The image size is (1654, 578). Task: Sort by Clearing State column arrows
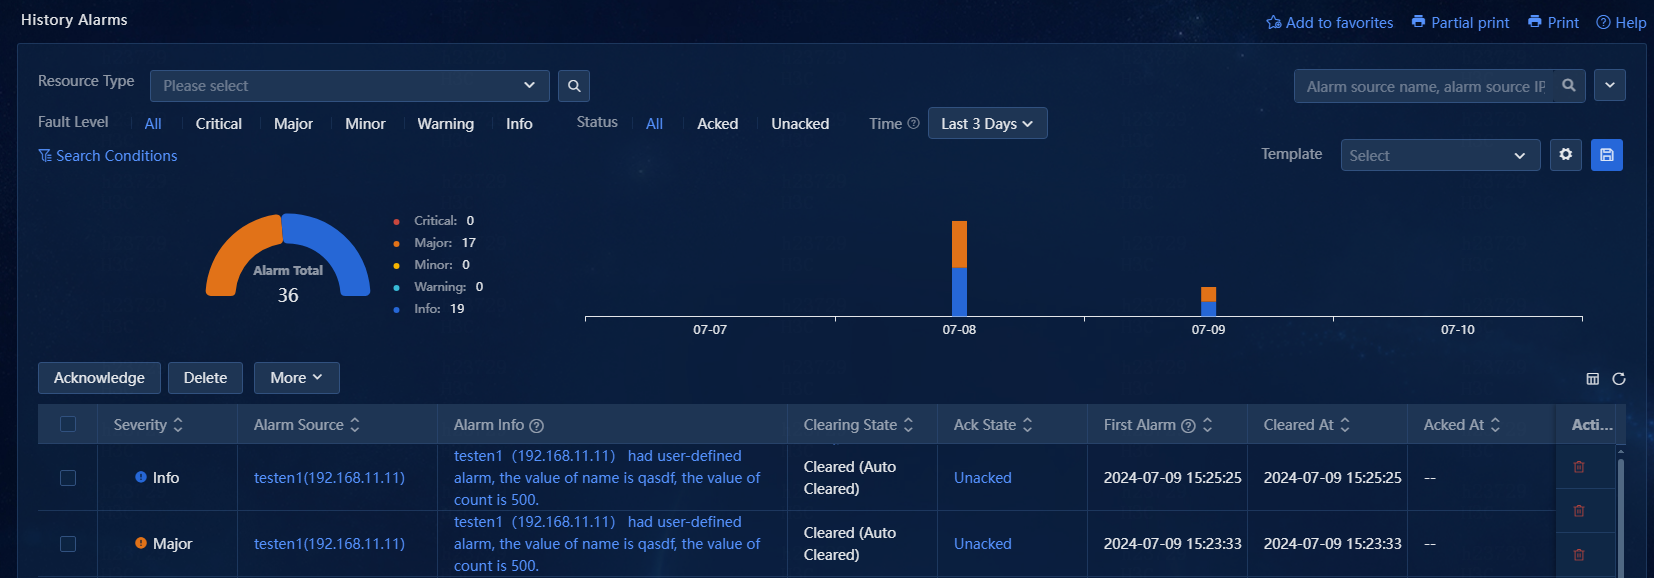908,425
